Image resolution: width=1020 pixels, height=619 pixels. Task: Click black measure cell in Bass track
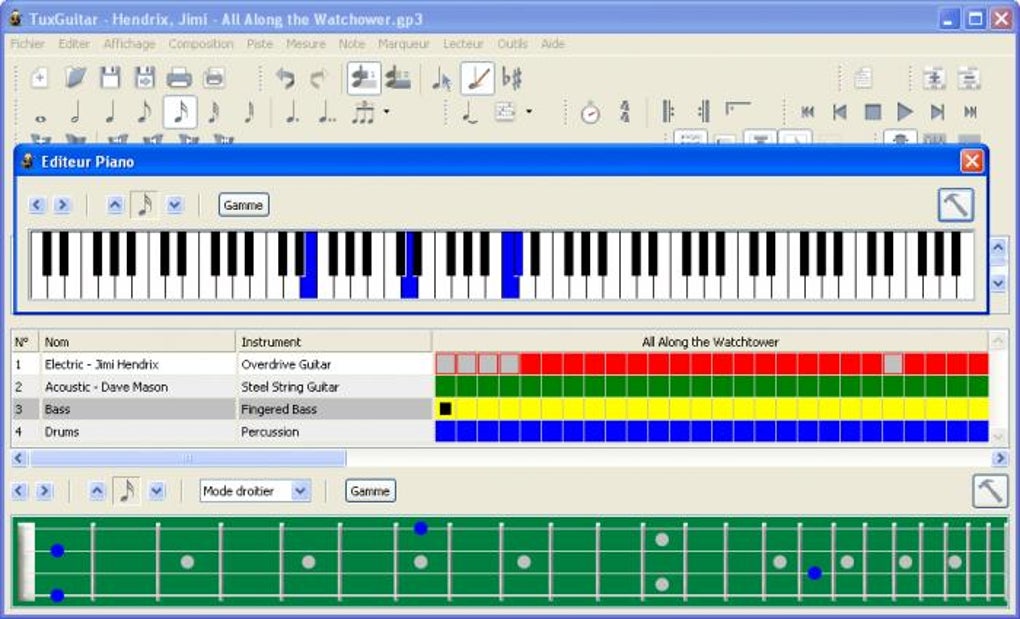[445, 409]
